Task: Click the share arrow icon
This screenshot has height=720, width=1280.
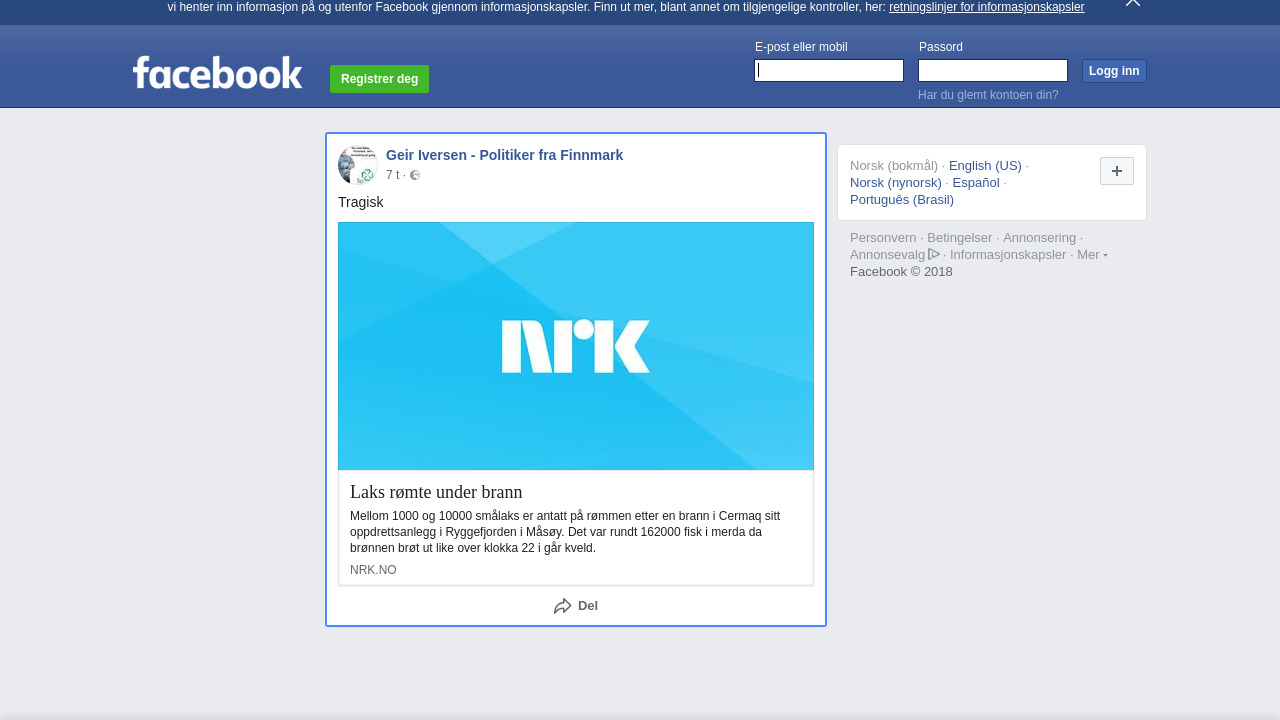Action: pos(563,606)
